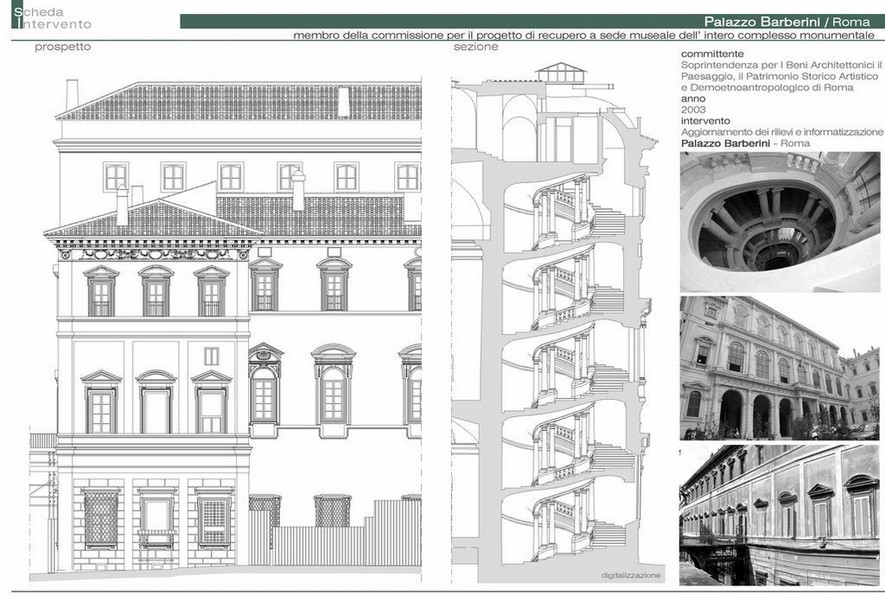Screen dimensions: 885x600
Task: Click the 'digitalizzazione' caption
Action: click(x=630, y=575)
